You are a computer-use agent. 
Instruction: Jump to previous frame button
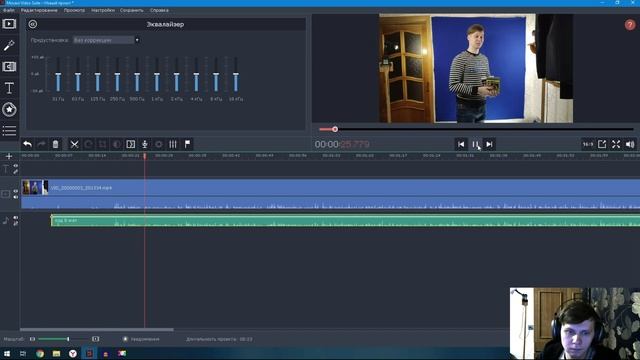tap(461, 144)
